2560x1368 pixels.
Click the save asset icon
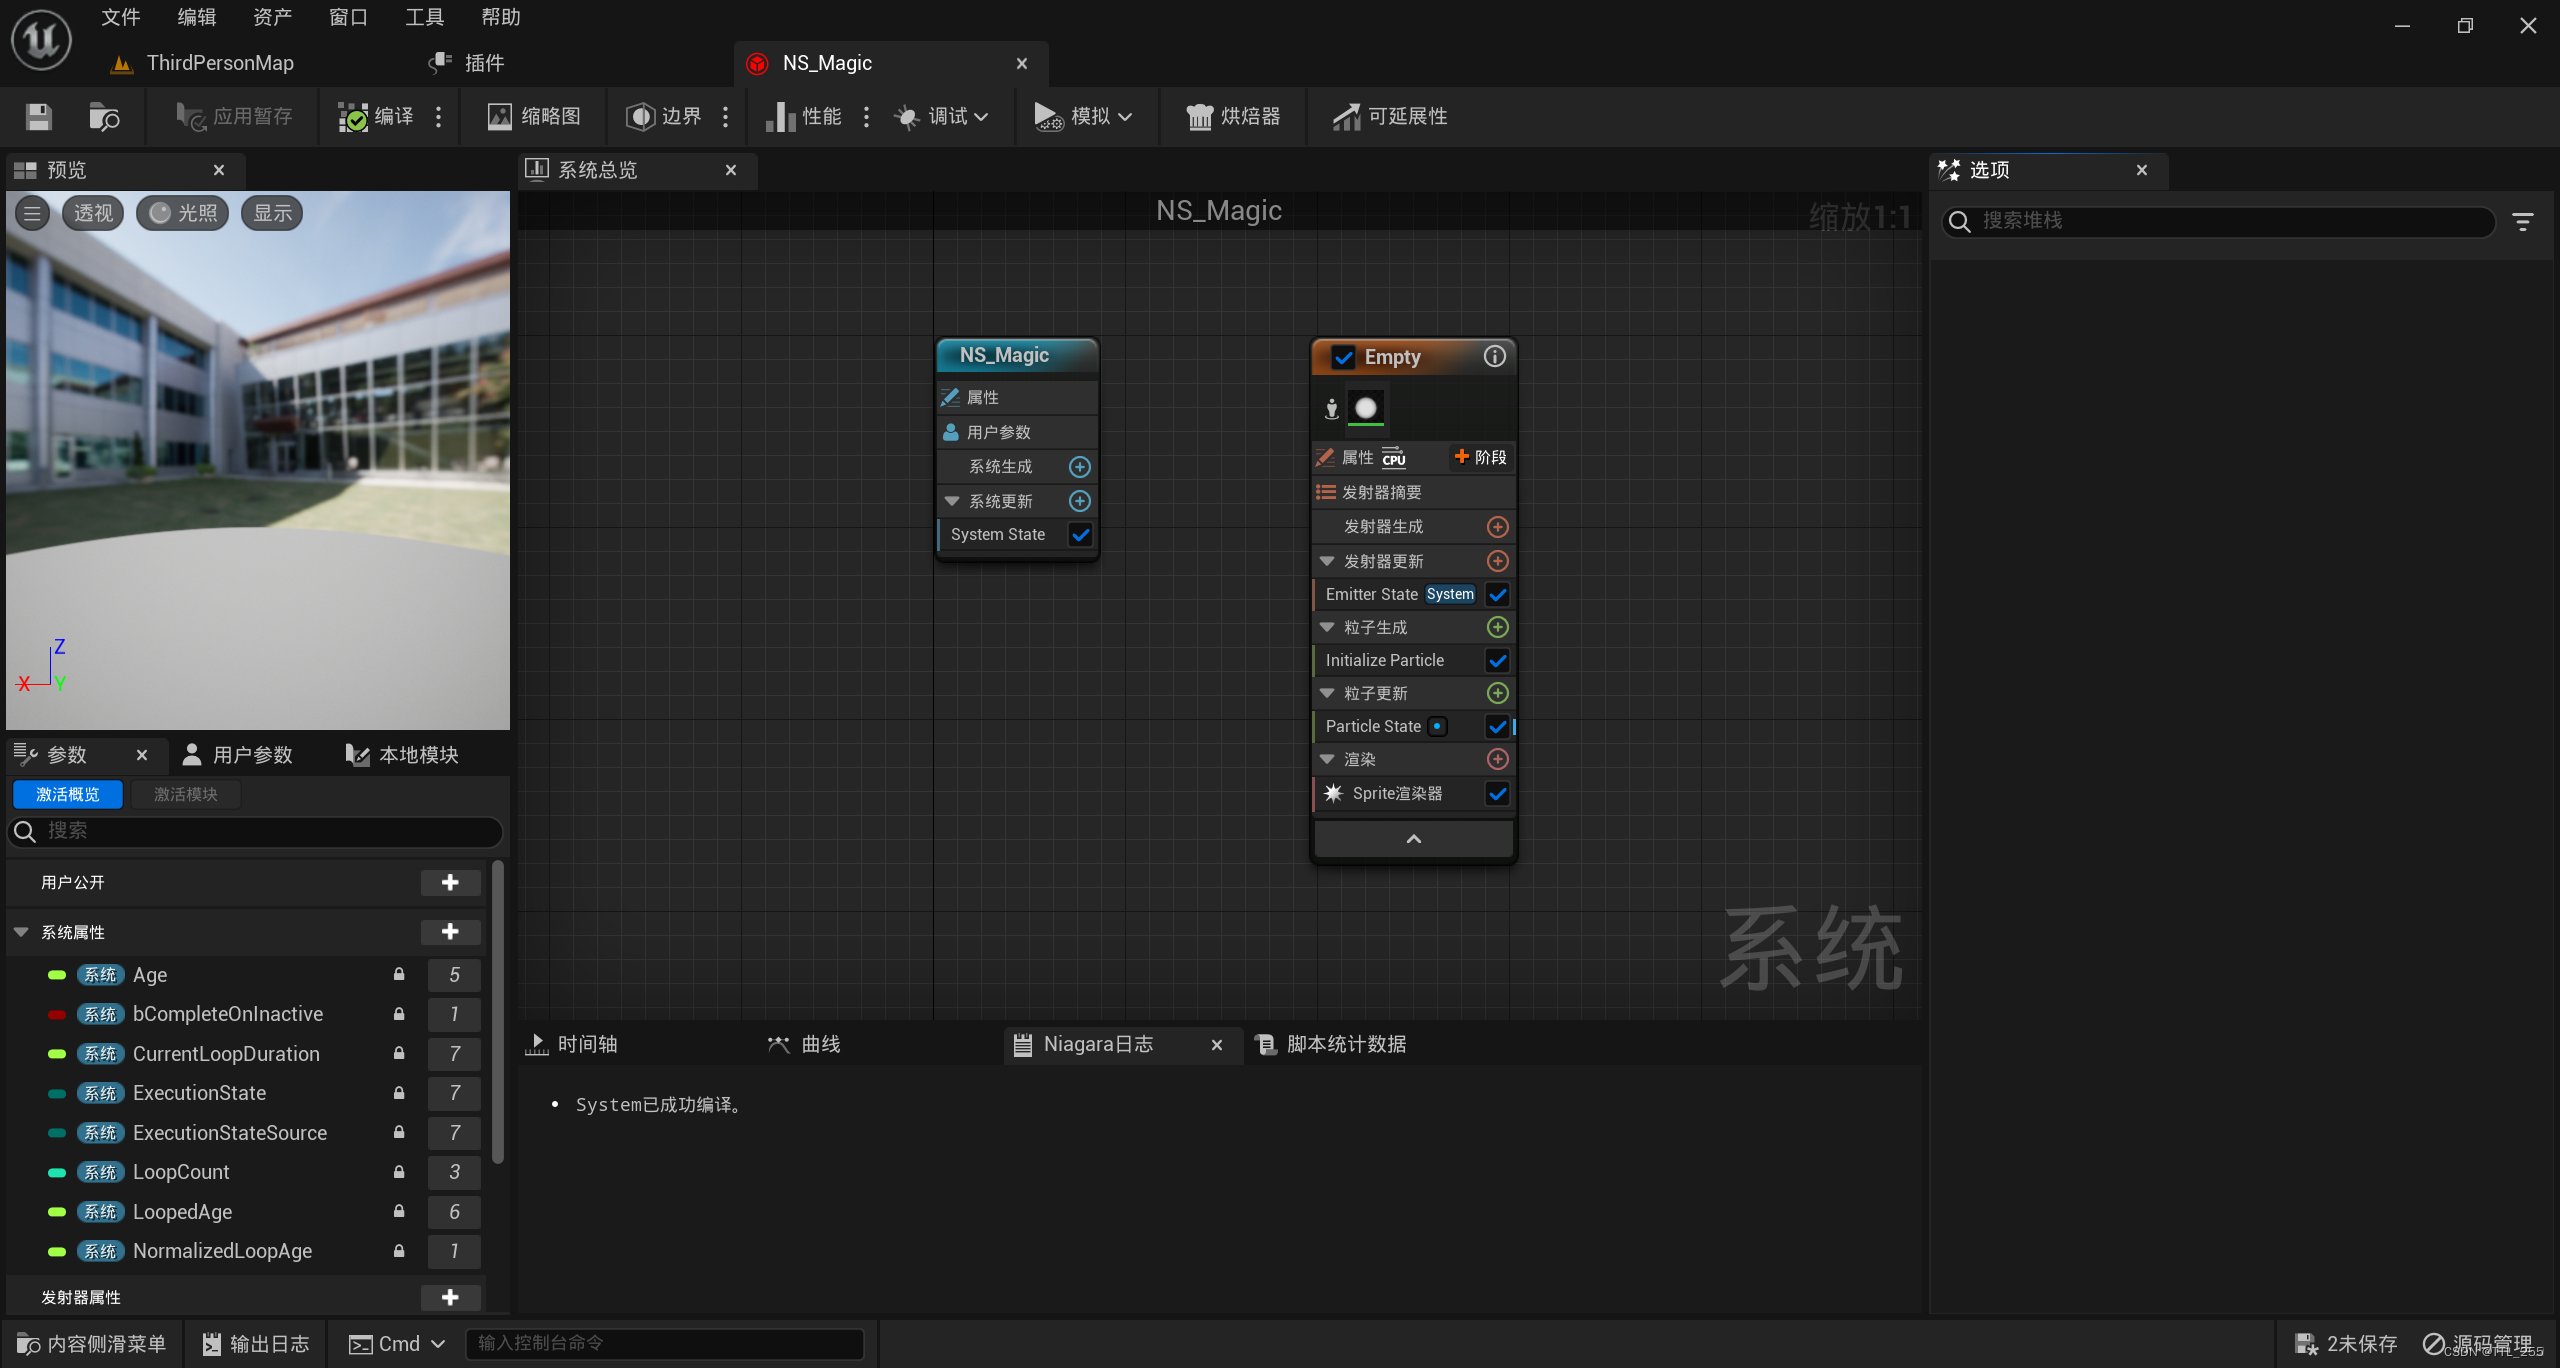tap(39, 117)
